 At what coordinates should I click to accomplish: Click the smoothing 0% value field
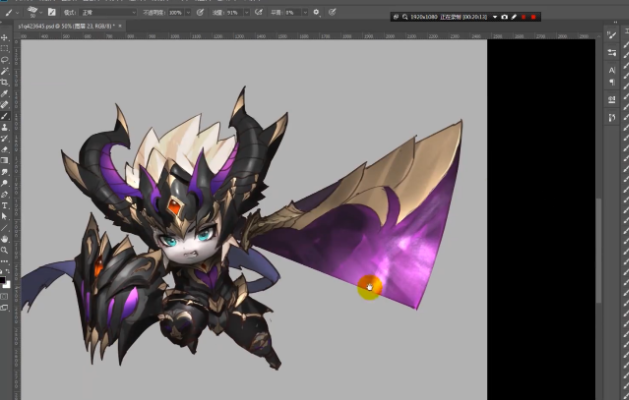pos(292,12)
